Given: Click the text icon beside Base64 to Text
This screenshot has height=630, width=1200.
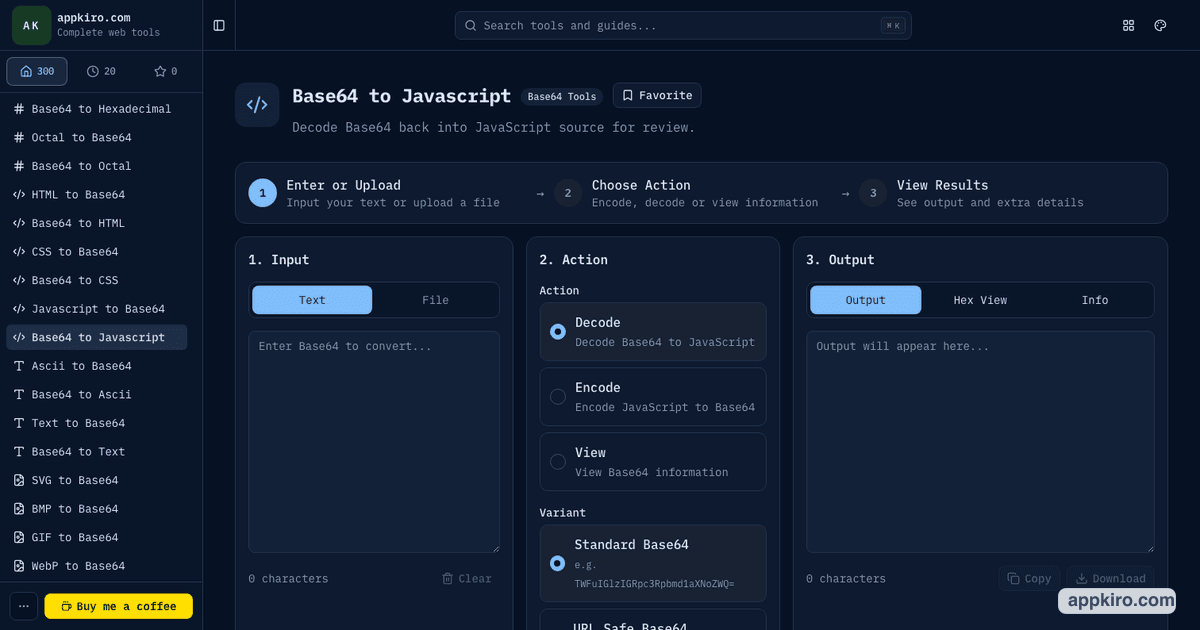Looking at the screenshot, I should [x=19, y=452].
